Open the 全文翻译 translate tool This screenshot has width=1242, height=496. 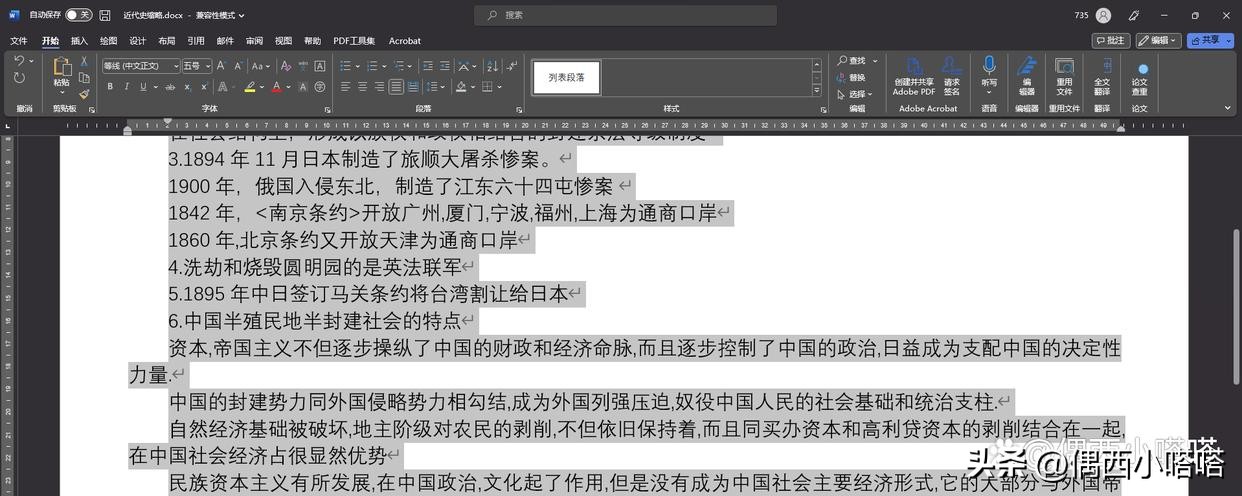(1101, 75)
